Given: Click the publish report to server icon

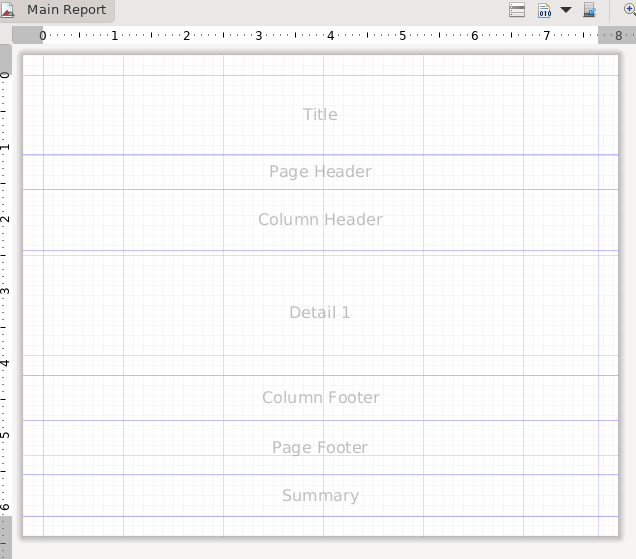Looking at the screenshot, I should 590,10.
